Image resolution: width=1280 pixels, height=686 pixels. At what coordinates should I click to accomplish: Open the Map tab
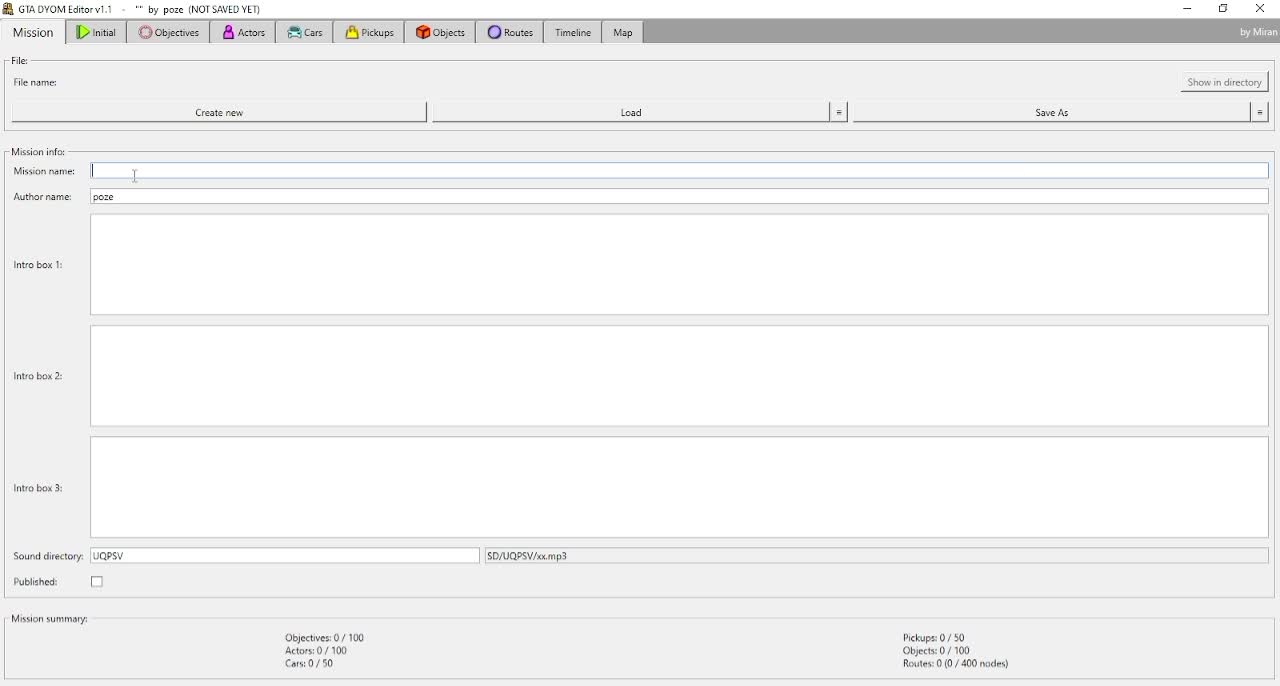coord(621,31)
